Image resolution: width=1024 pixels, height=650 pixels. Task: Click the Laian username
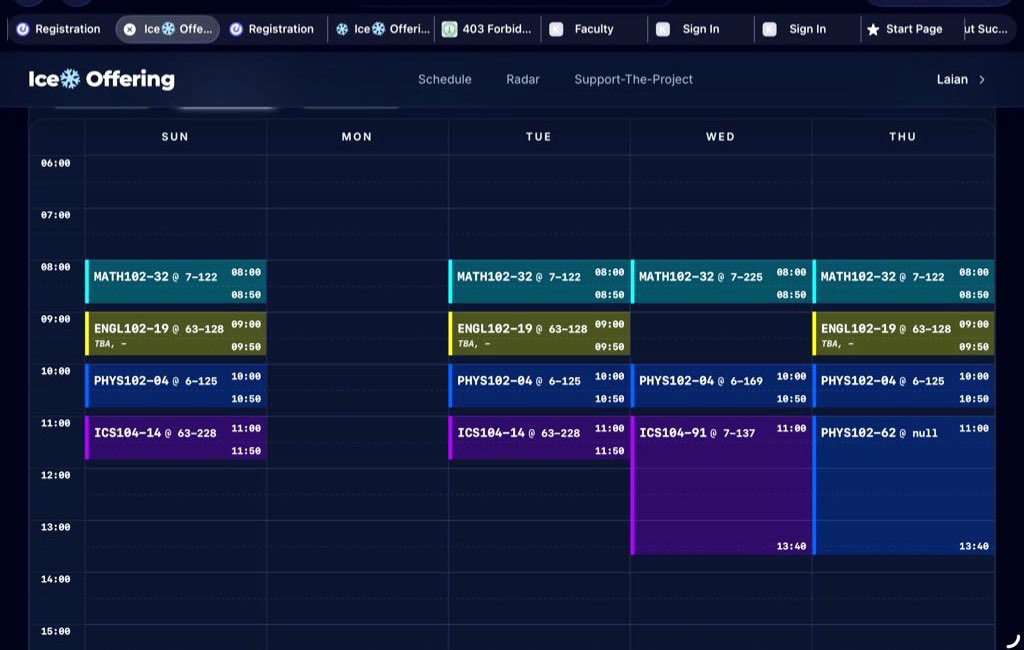tap(952, 79)
